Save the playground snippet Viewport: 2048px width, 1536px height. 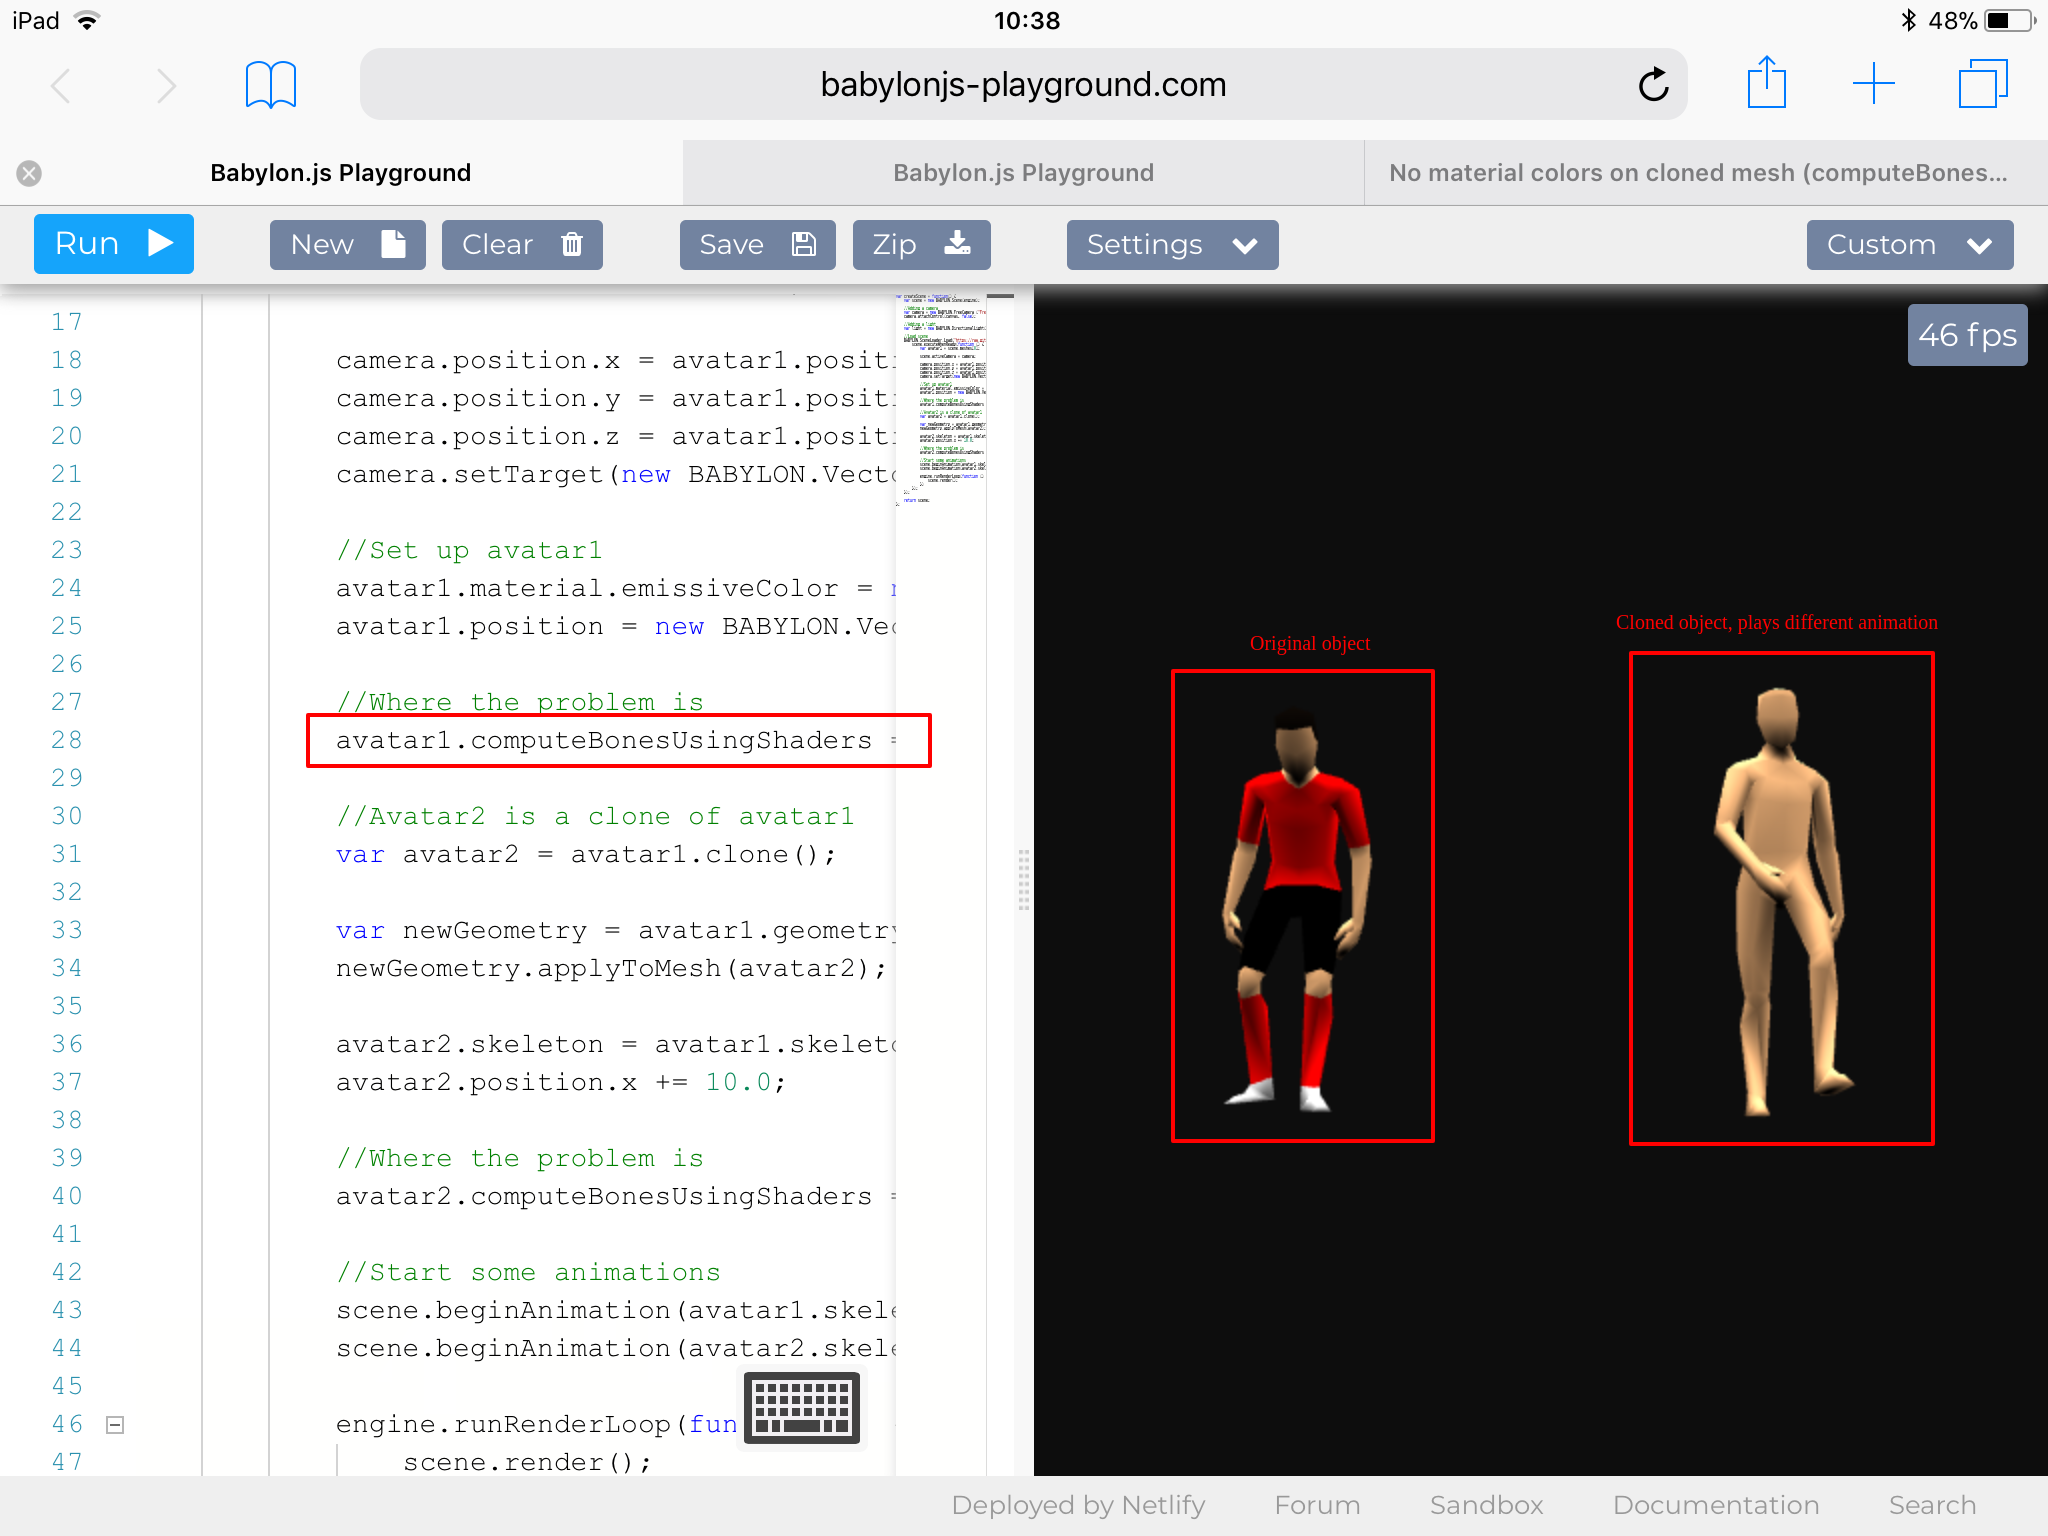click(757, 245)
